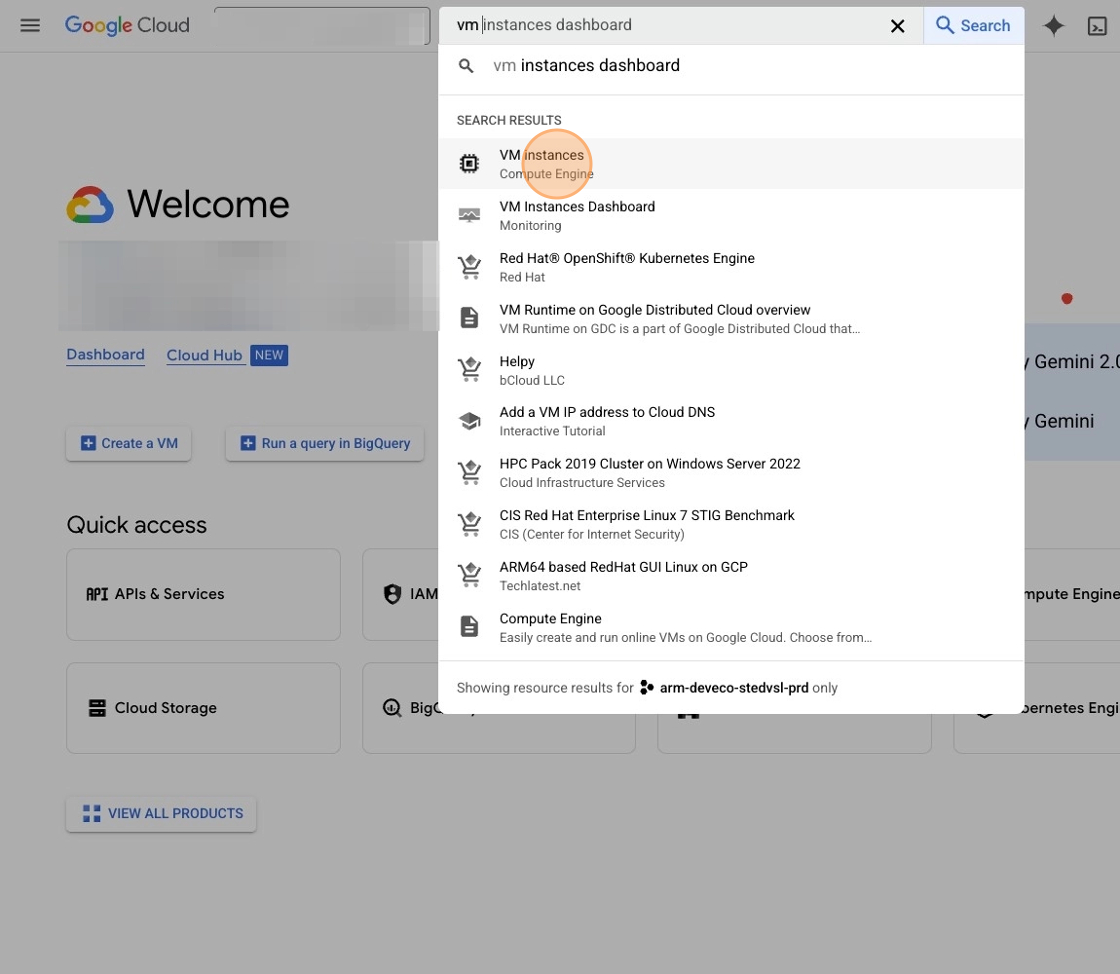
Task: Click the plus icon on Create a VM
Action: pyautogui.click(x=88, y=443)
